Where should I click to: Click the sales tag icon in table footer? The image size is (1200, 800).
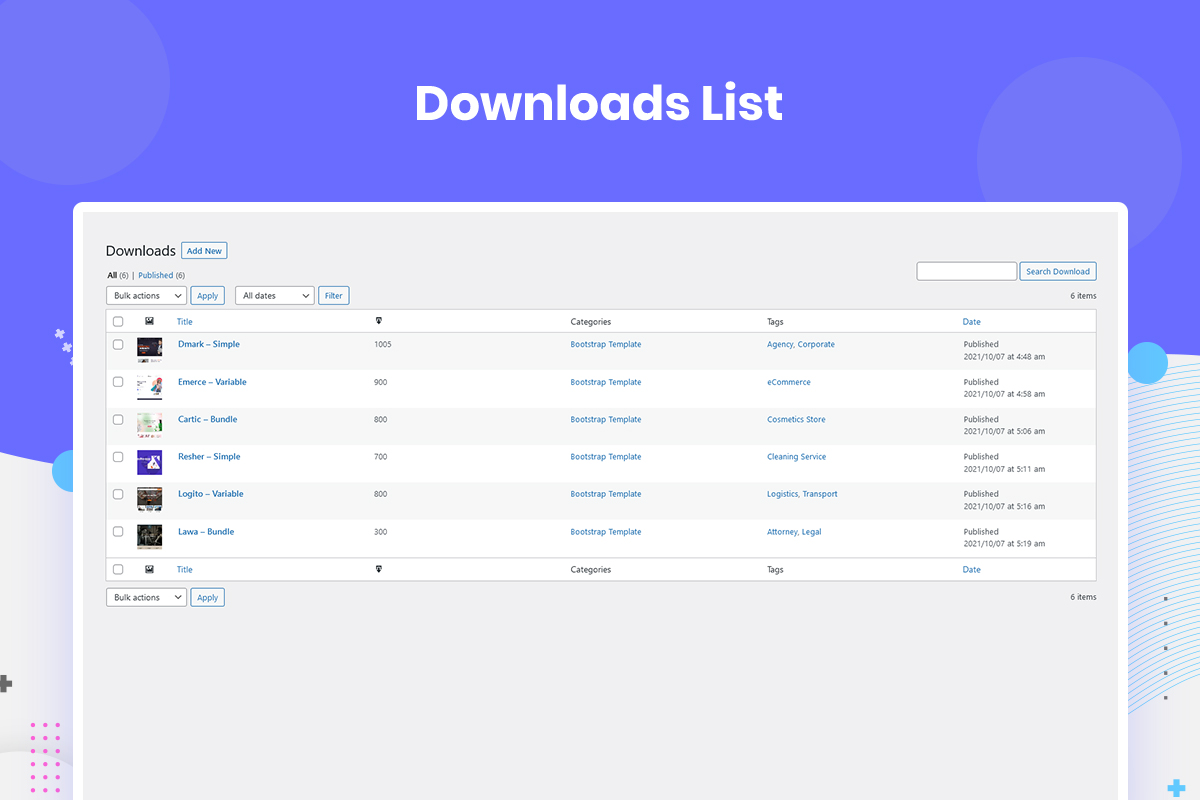(379, 569)
